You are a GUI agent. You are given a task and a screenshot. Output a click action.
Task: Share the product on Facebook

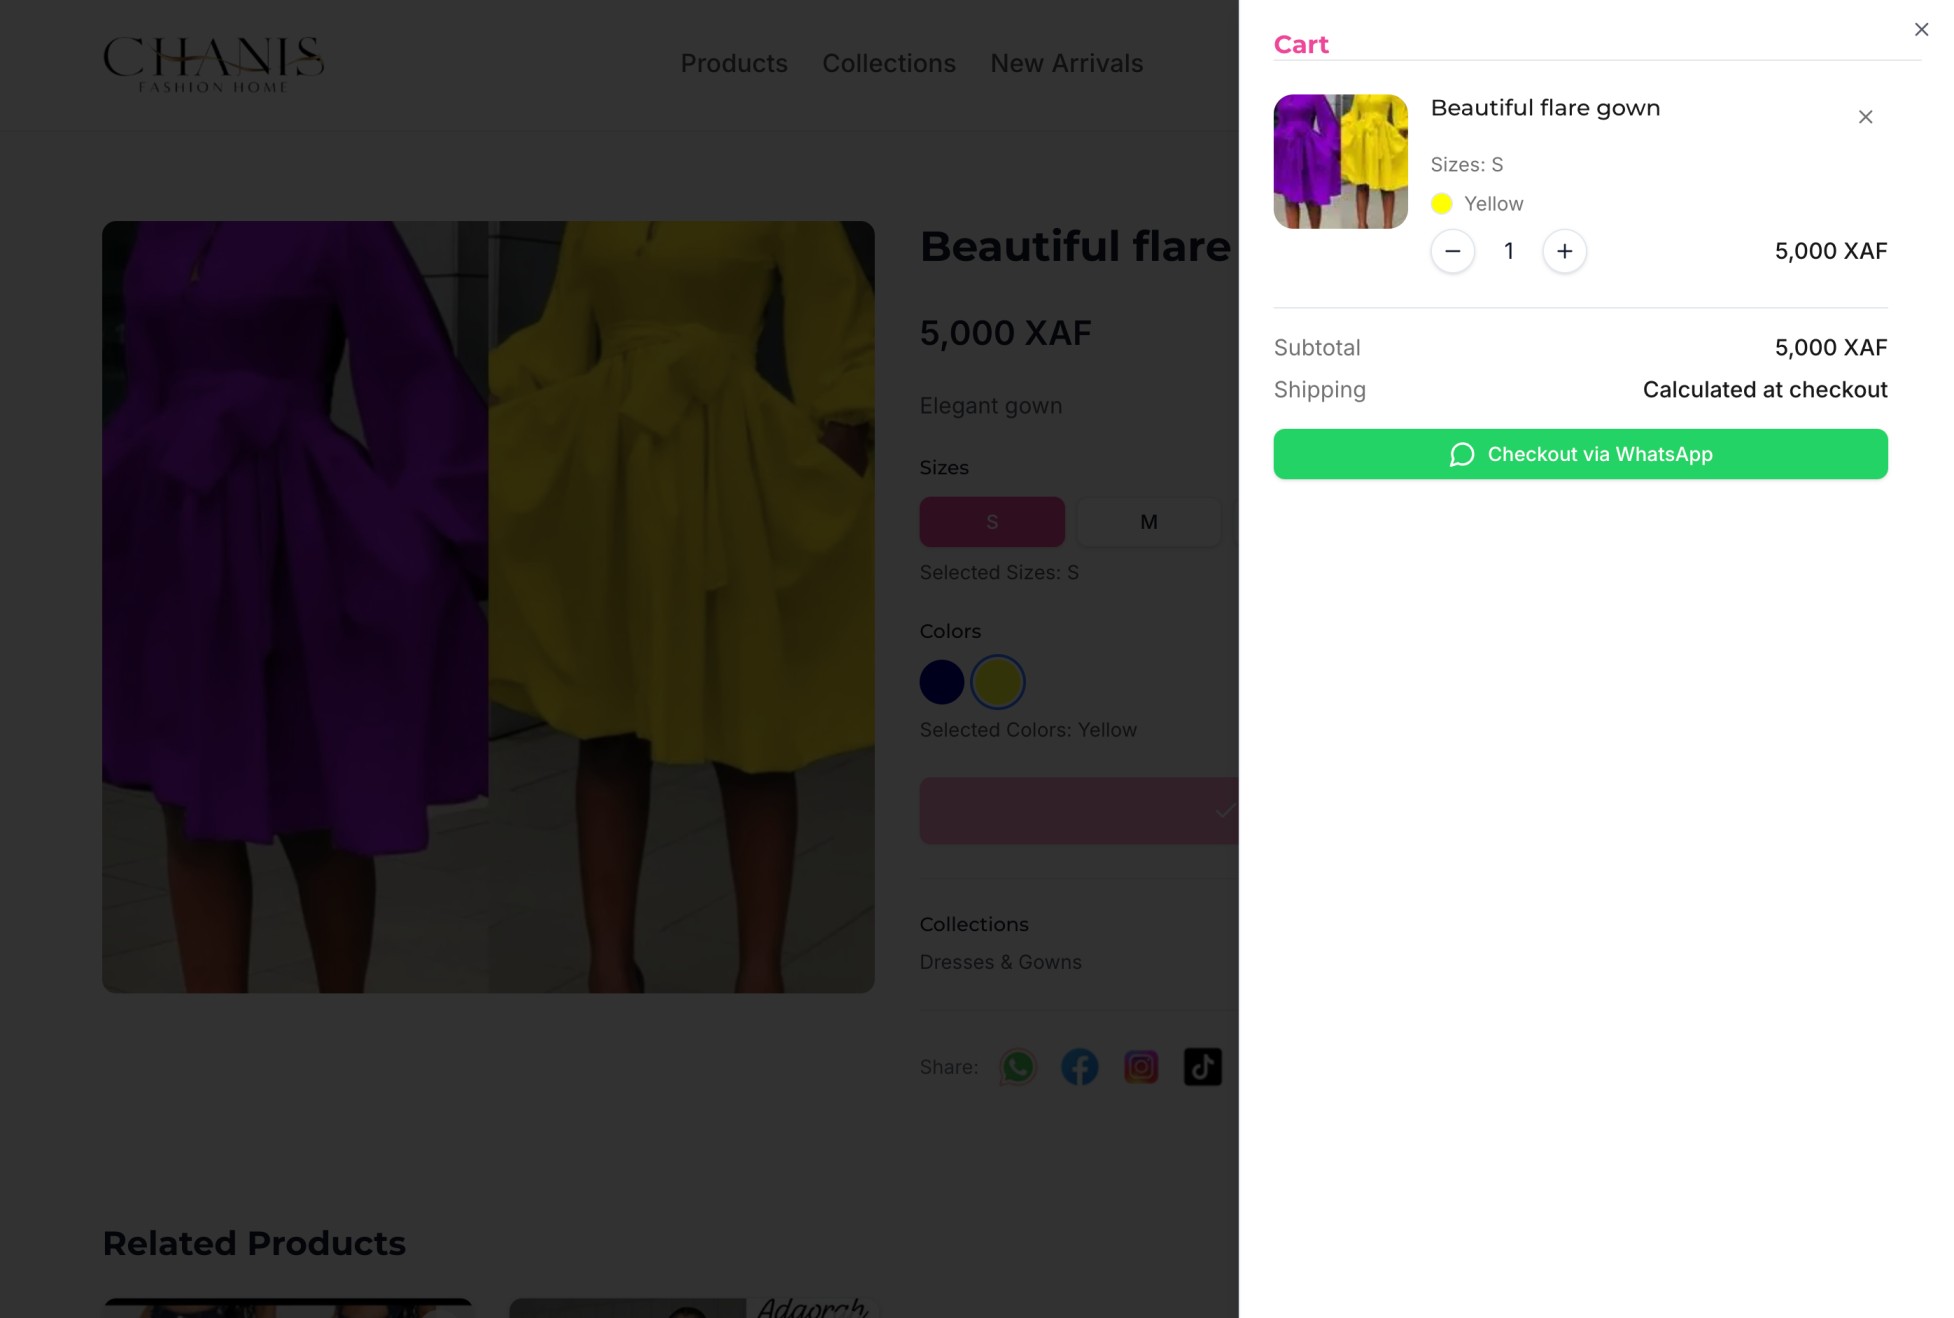click(x=1079, y=1066)
